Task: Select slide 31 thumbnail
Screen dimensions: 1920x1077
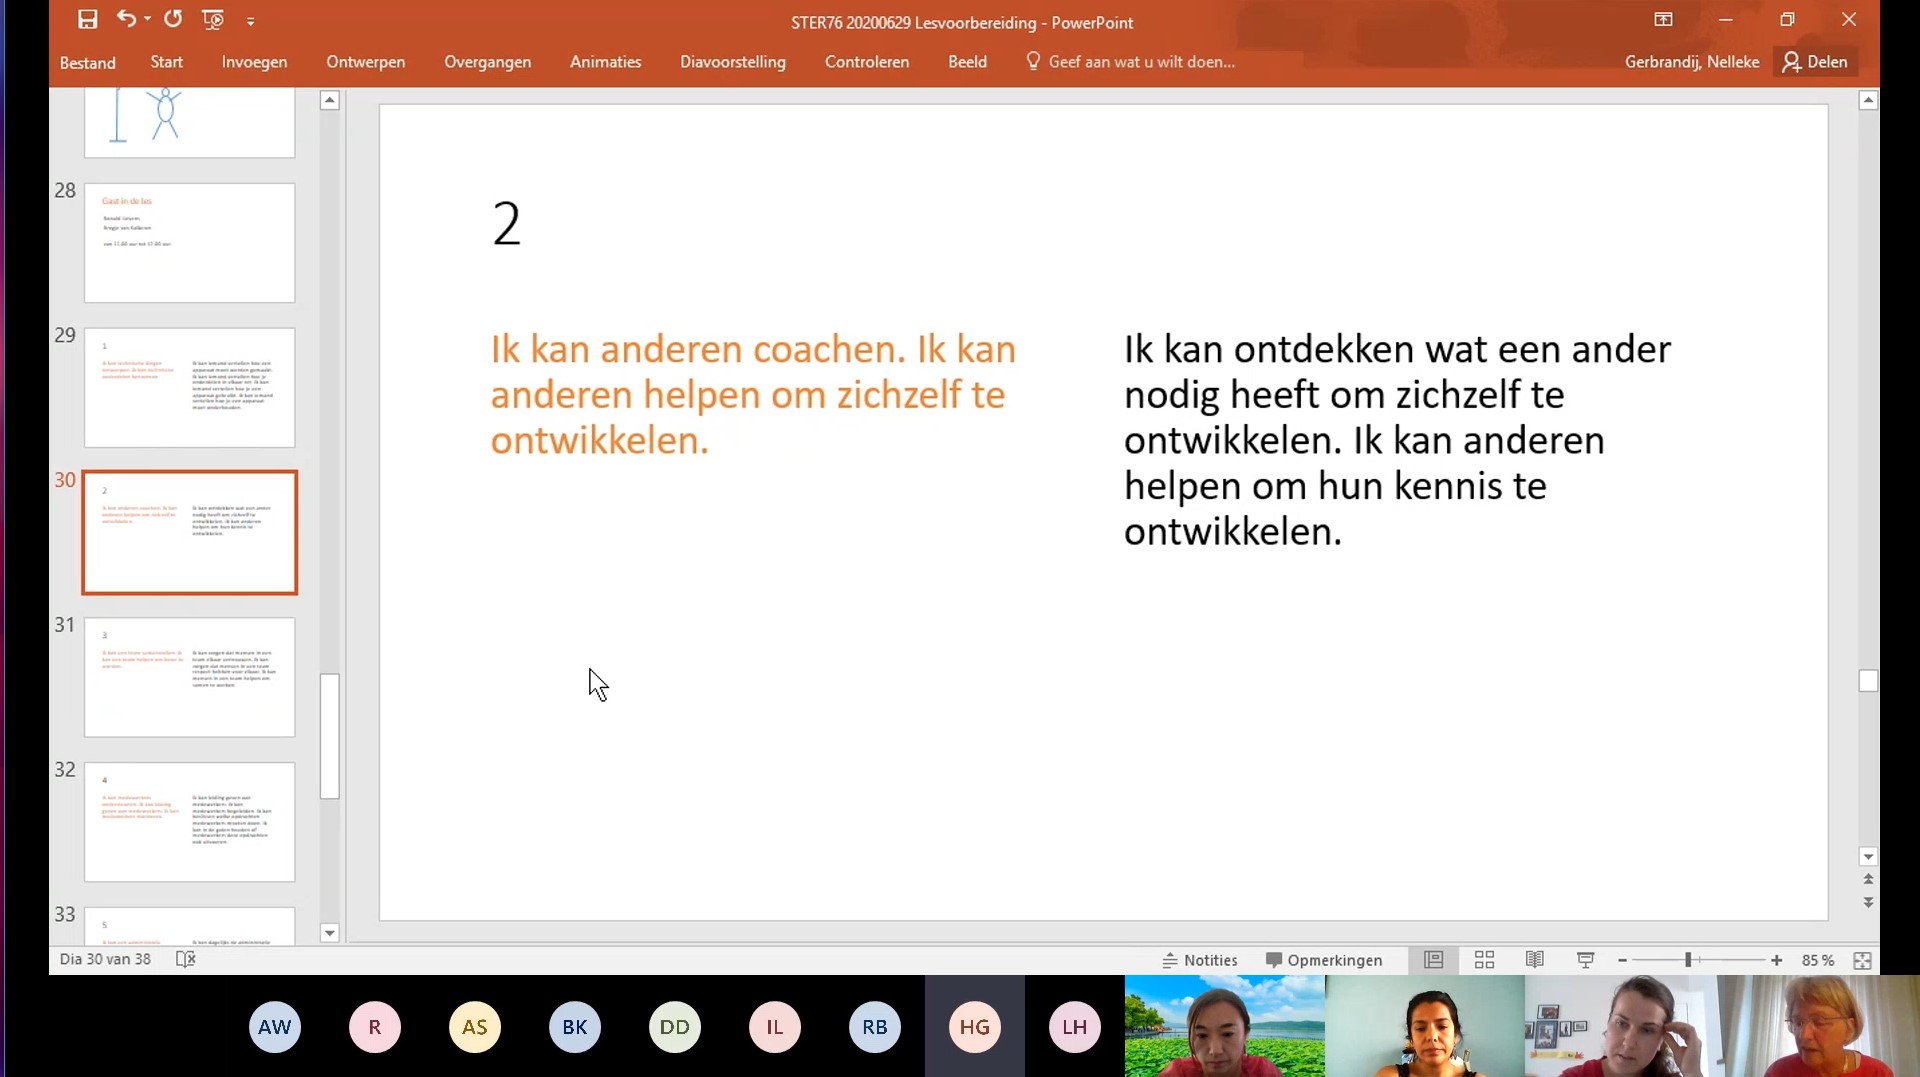Action: (189, 677)
